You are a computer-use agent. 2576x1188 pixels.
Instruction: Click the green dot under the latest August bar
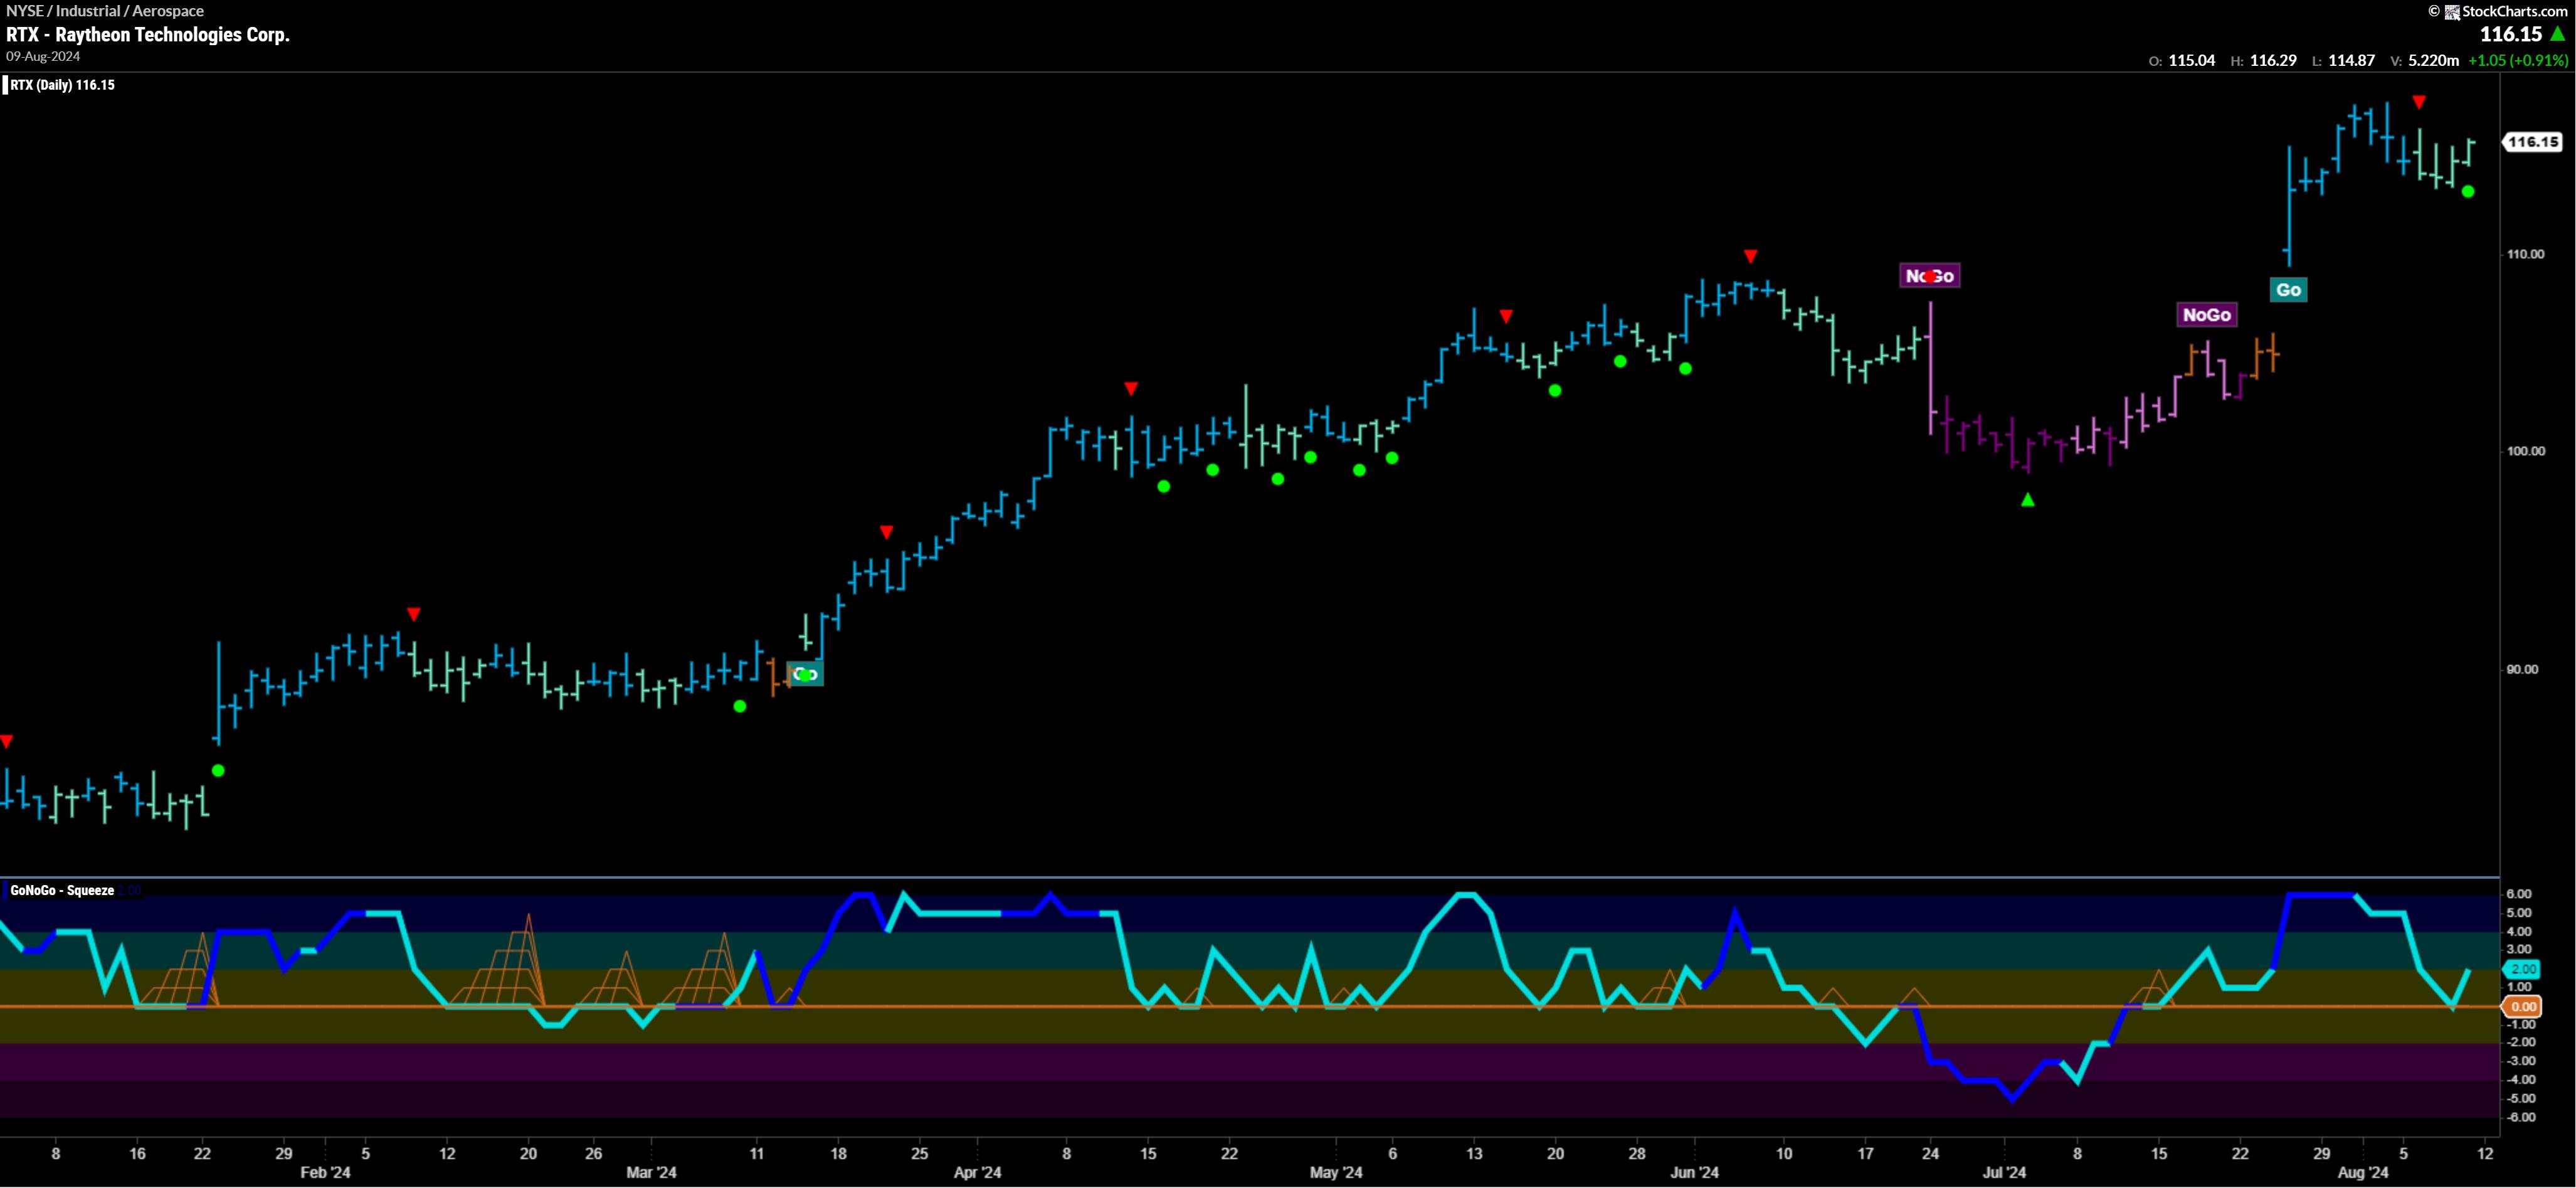point(2467,191)
